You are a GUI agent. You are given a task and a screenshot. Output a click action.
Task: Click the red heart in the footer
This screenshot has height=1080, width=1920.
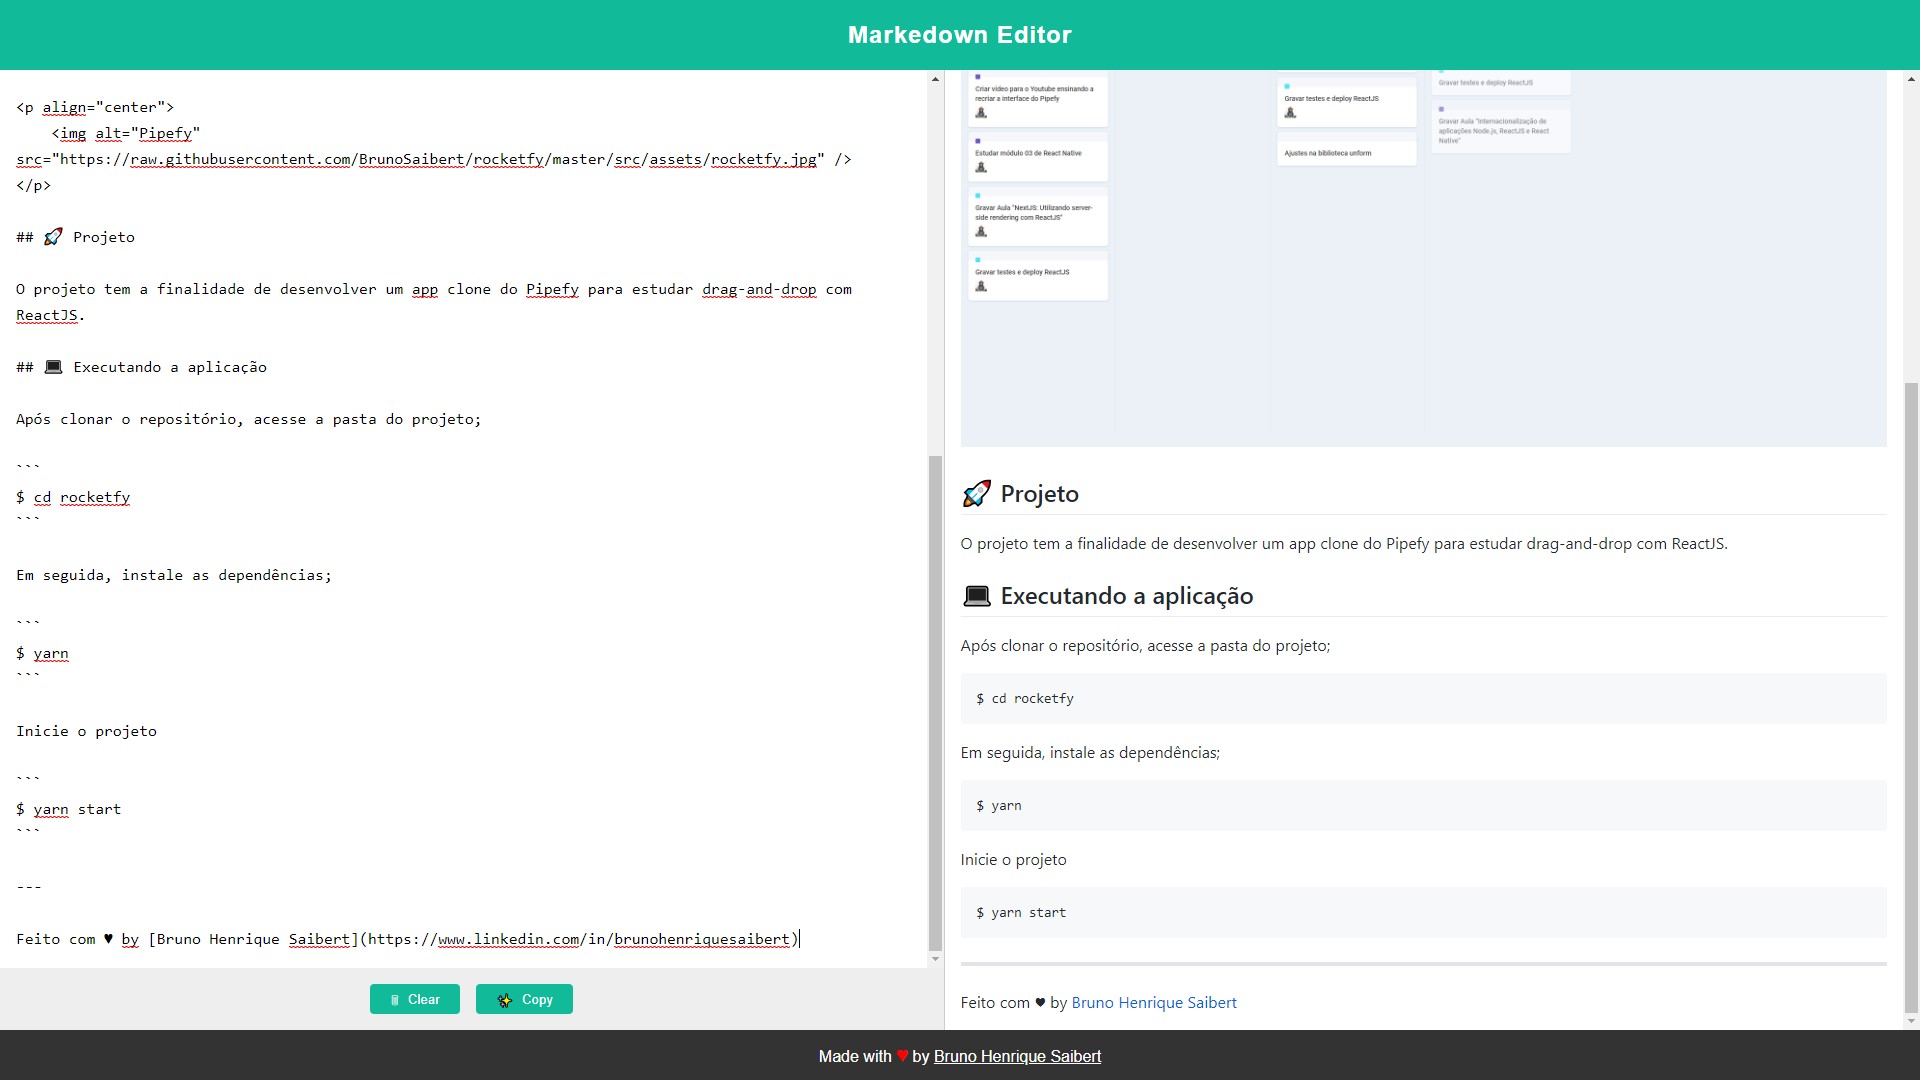902,1057
